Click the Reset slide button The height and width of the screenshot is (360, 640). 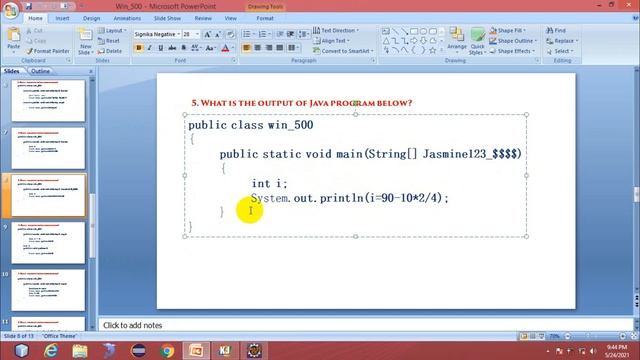[109, 41]
